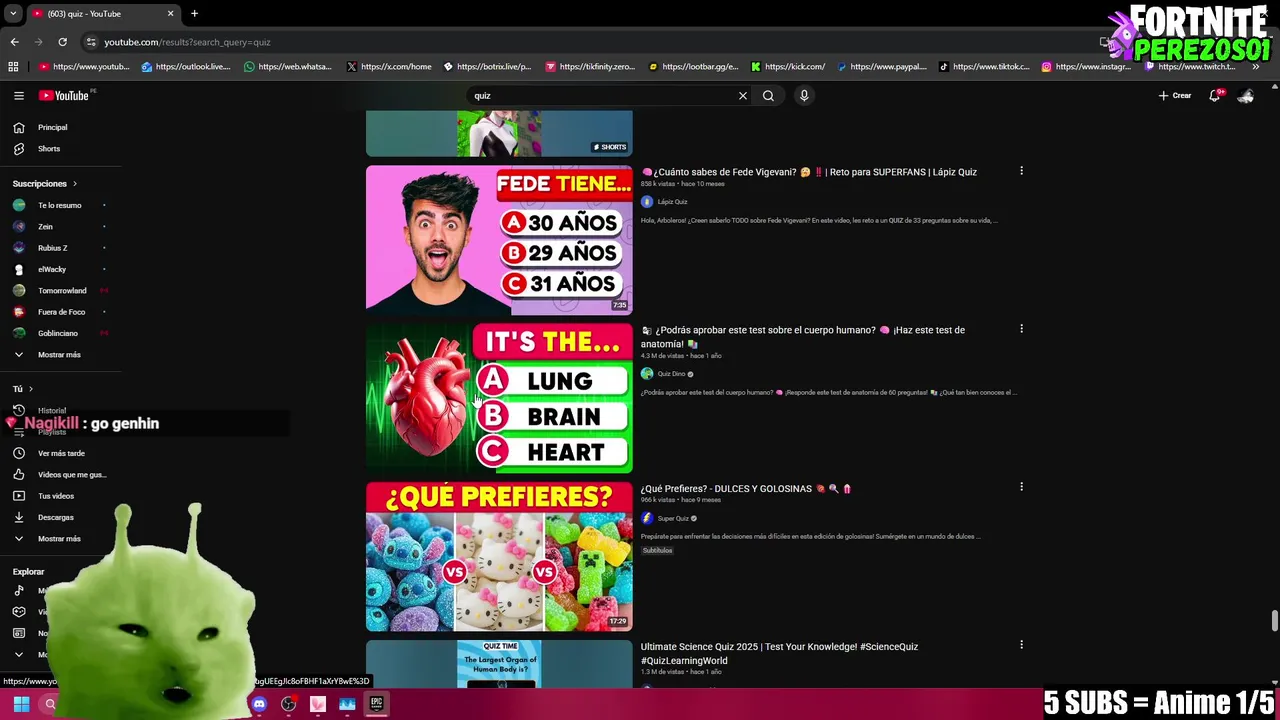The image size is (1280, 720).
Task: Close the quiz - YouTube tab
Action: tap(170, 14)
